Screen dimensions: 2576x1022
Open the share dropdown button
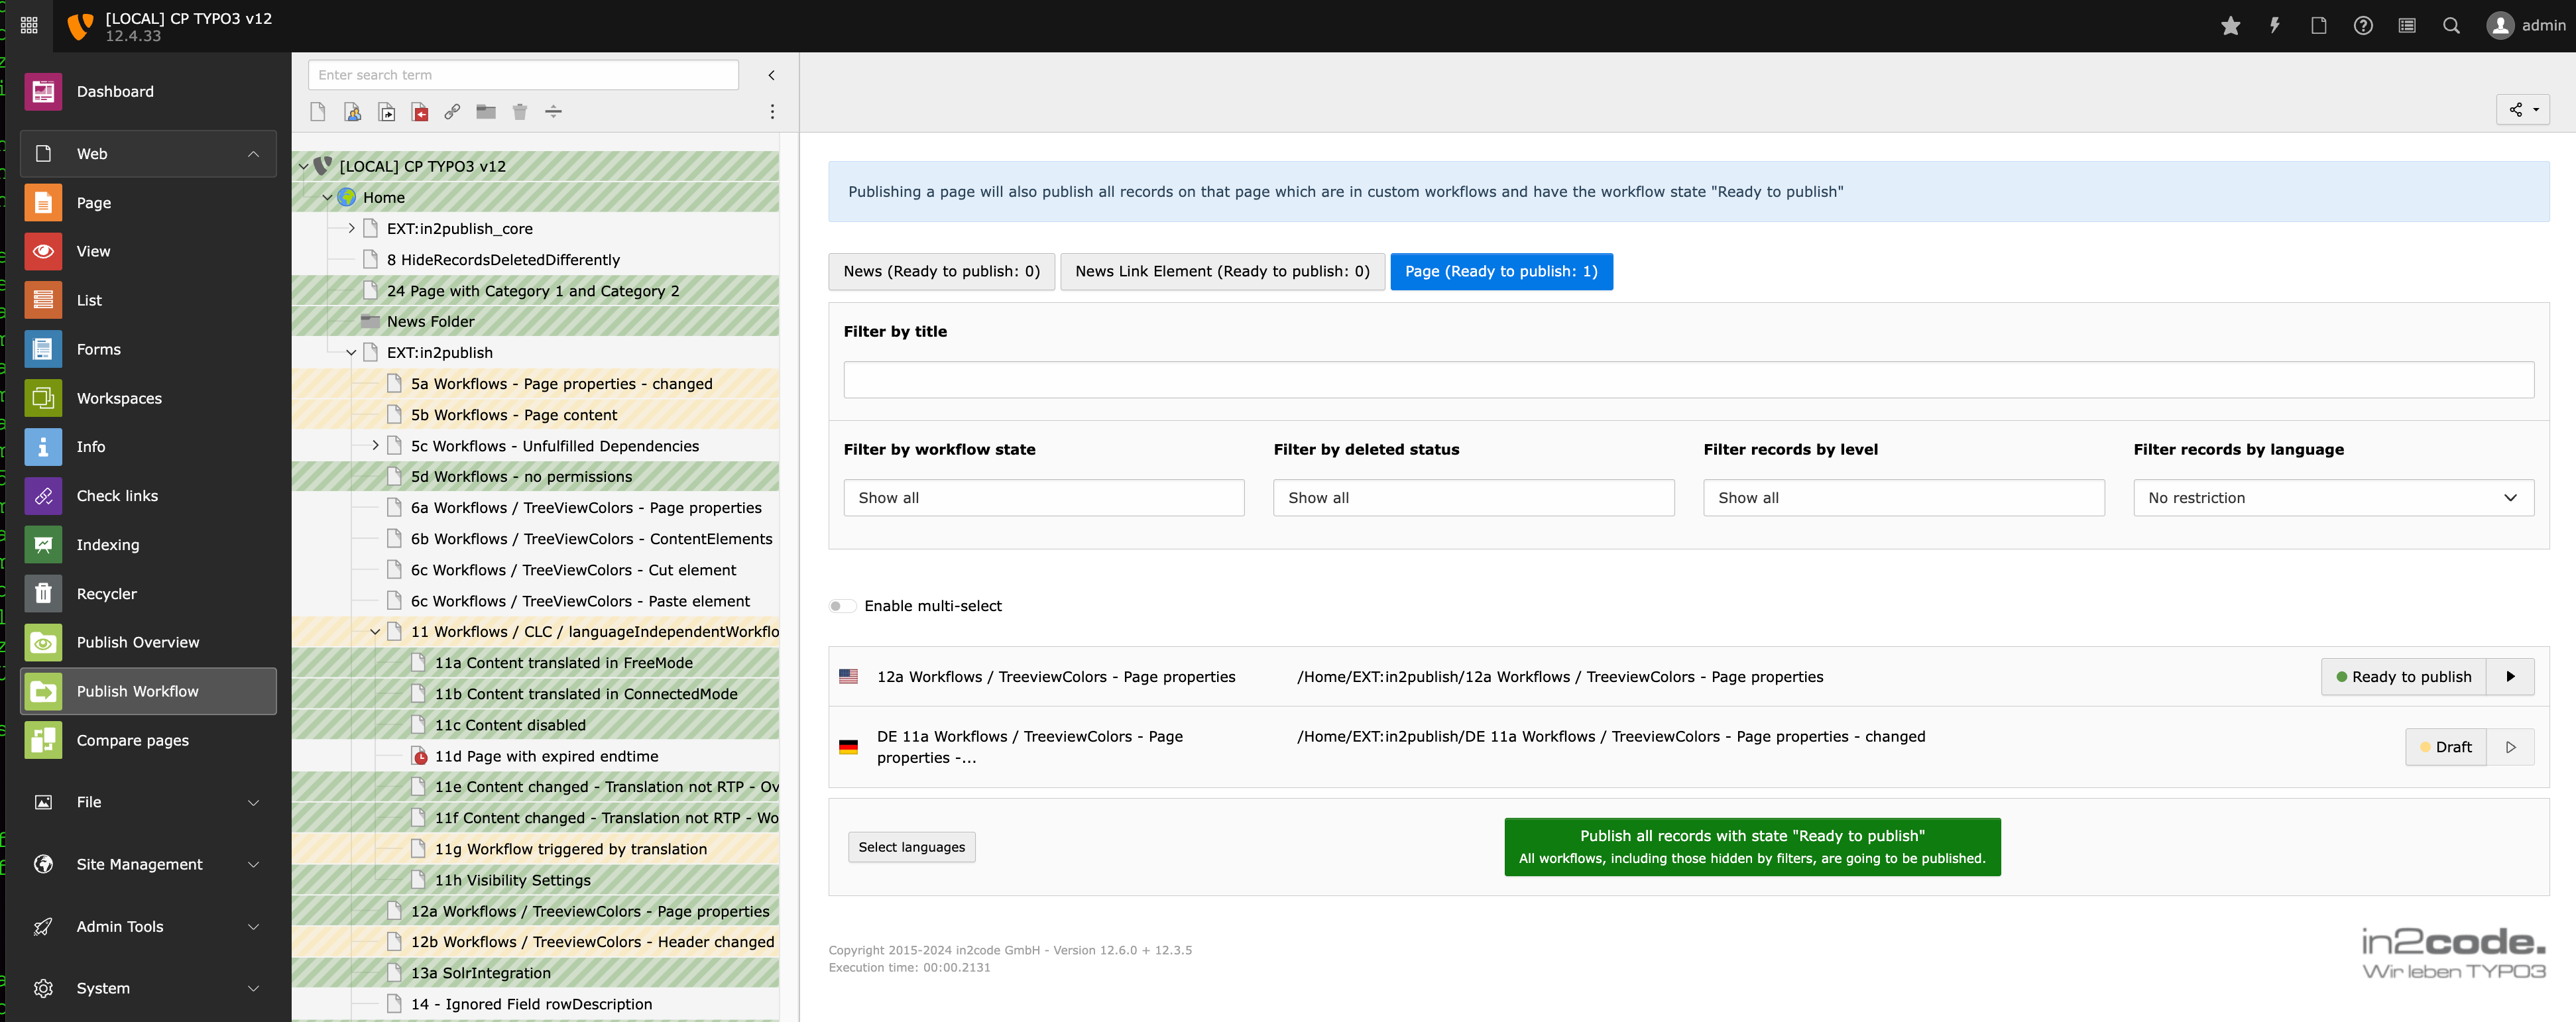[2522, 110]
